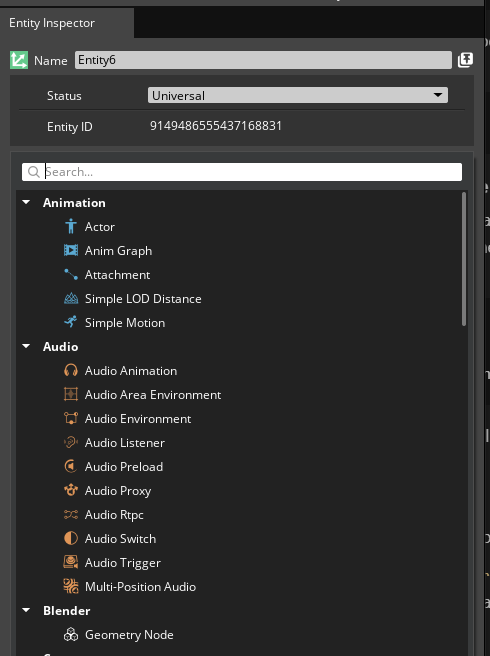Collapse the Animation category

point(26,202)
